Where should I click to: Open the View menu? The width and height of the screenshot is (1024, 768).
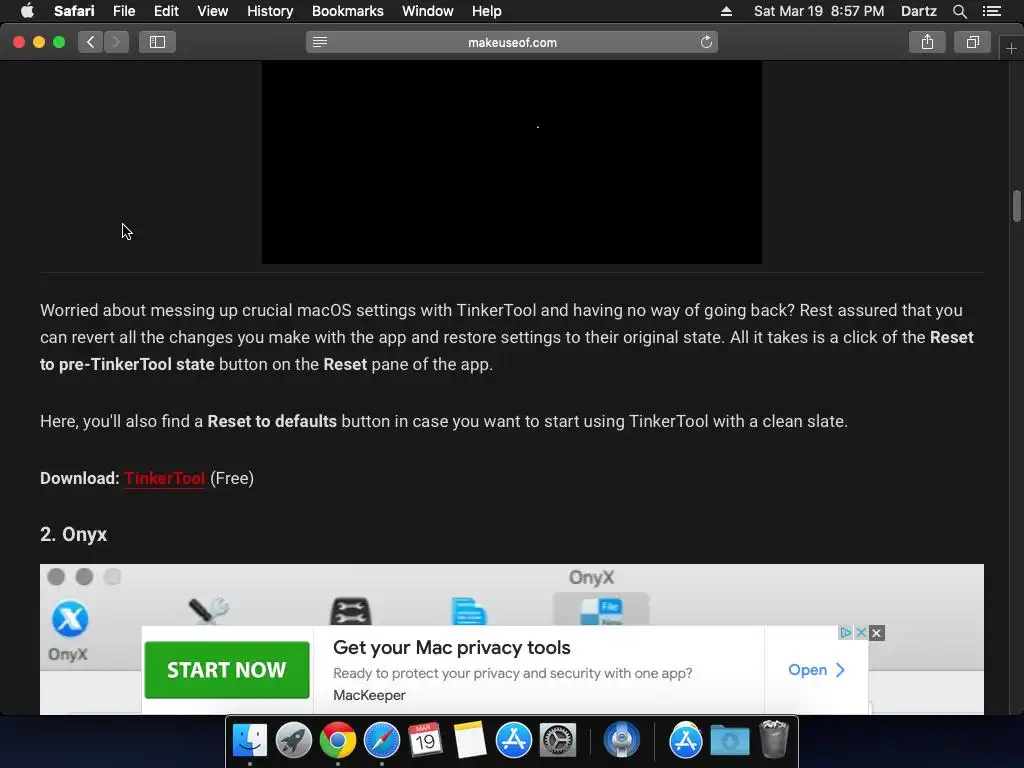click(212, 11)
